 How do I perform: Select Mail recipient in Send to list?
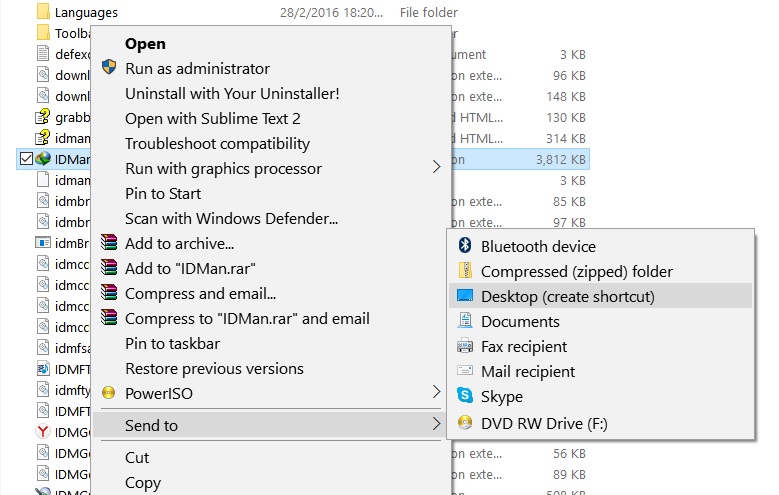coord(528,372)
